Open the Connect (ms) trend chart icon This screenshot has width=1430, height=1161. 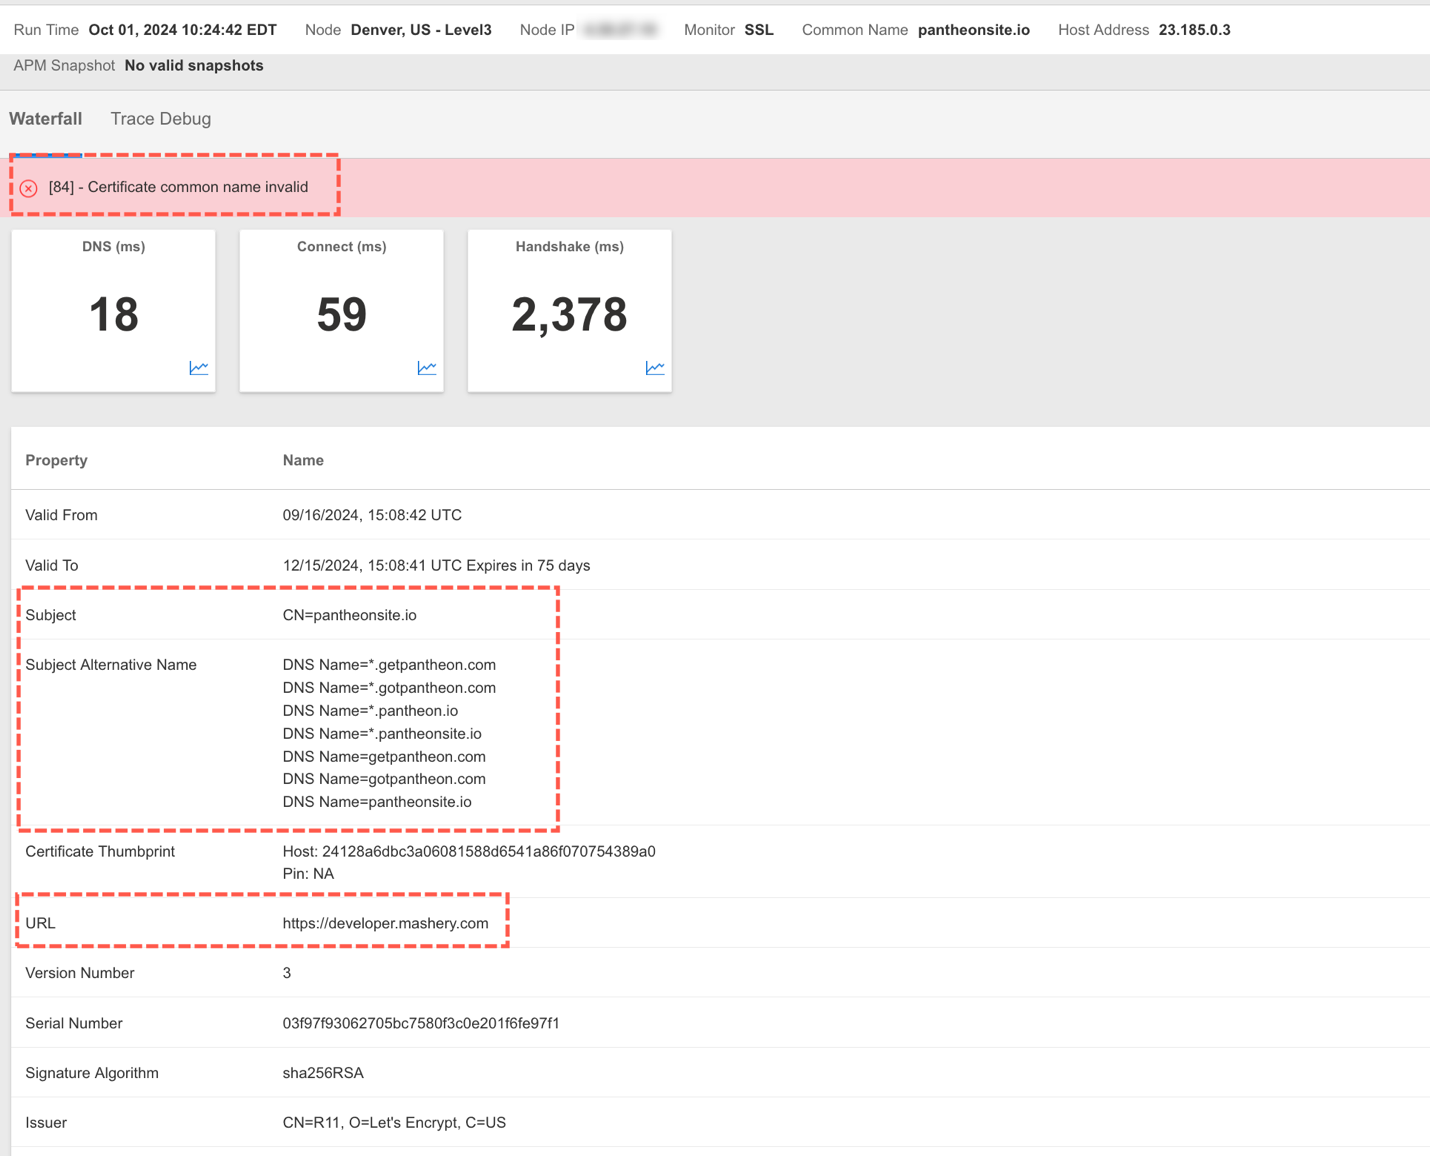click(427, 368)
